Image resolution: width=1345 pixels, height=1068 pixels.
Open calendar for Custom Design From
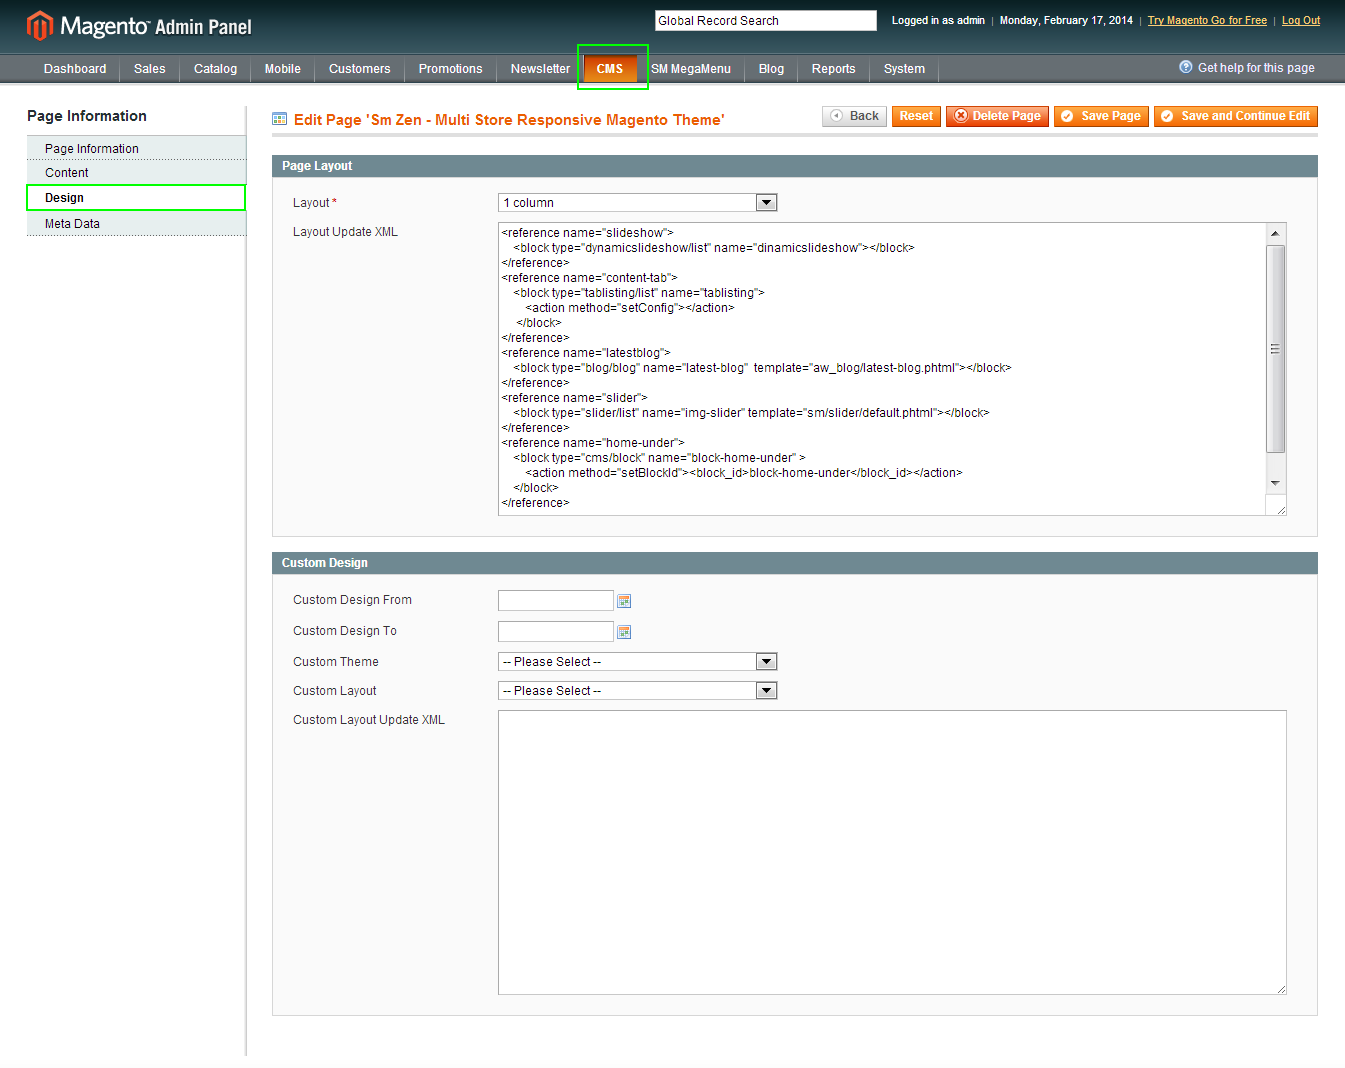coord(624,601)
